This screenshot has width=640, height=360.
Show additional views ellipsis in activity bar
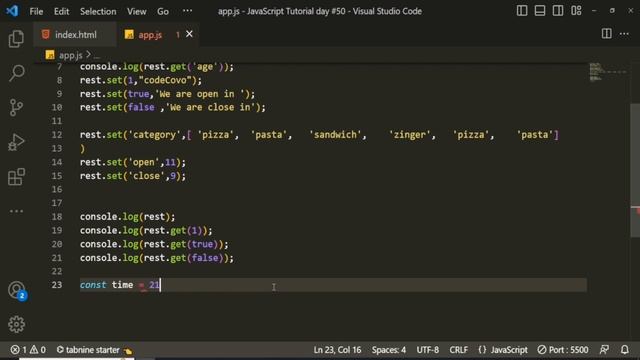[x=16, y=211]
